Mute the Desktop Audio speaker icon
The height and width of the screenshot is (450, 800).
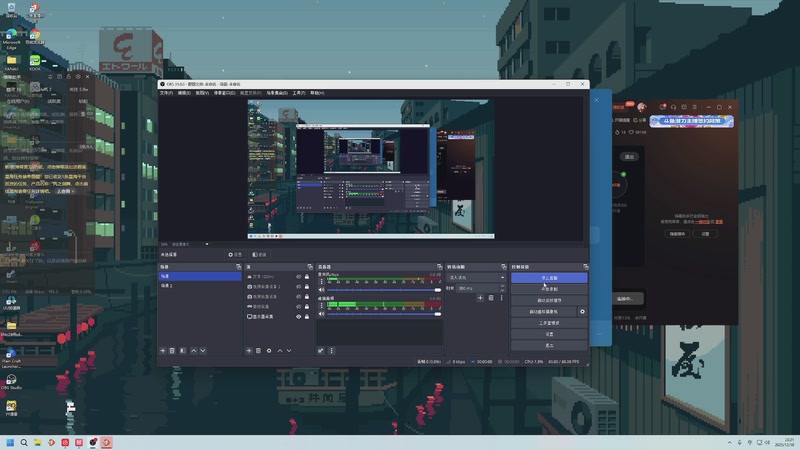(321, 314)
